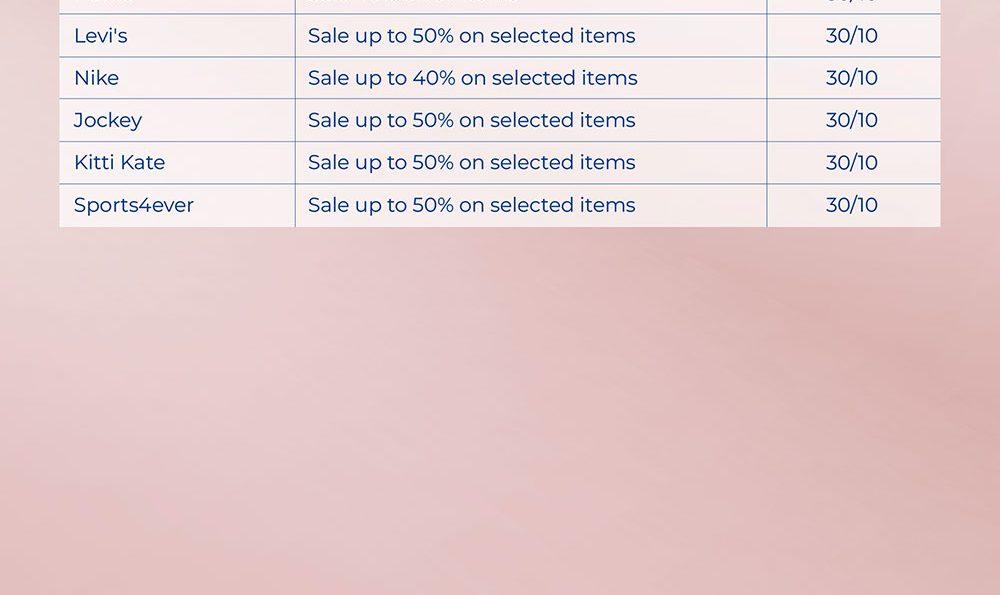Image resolution: width=1000 pixels, height=595 pixels.
Task: Click the cut-off offer cell above Levi's offer
Action: tap(530, 5)
